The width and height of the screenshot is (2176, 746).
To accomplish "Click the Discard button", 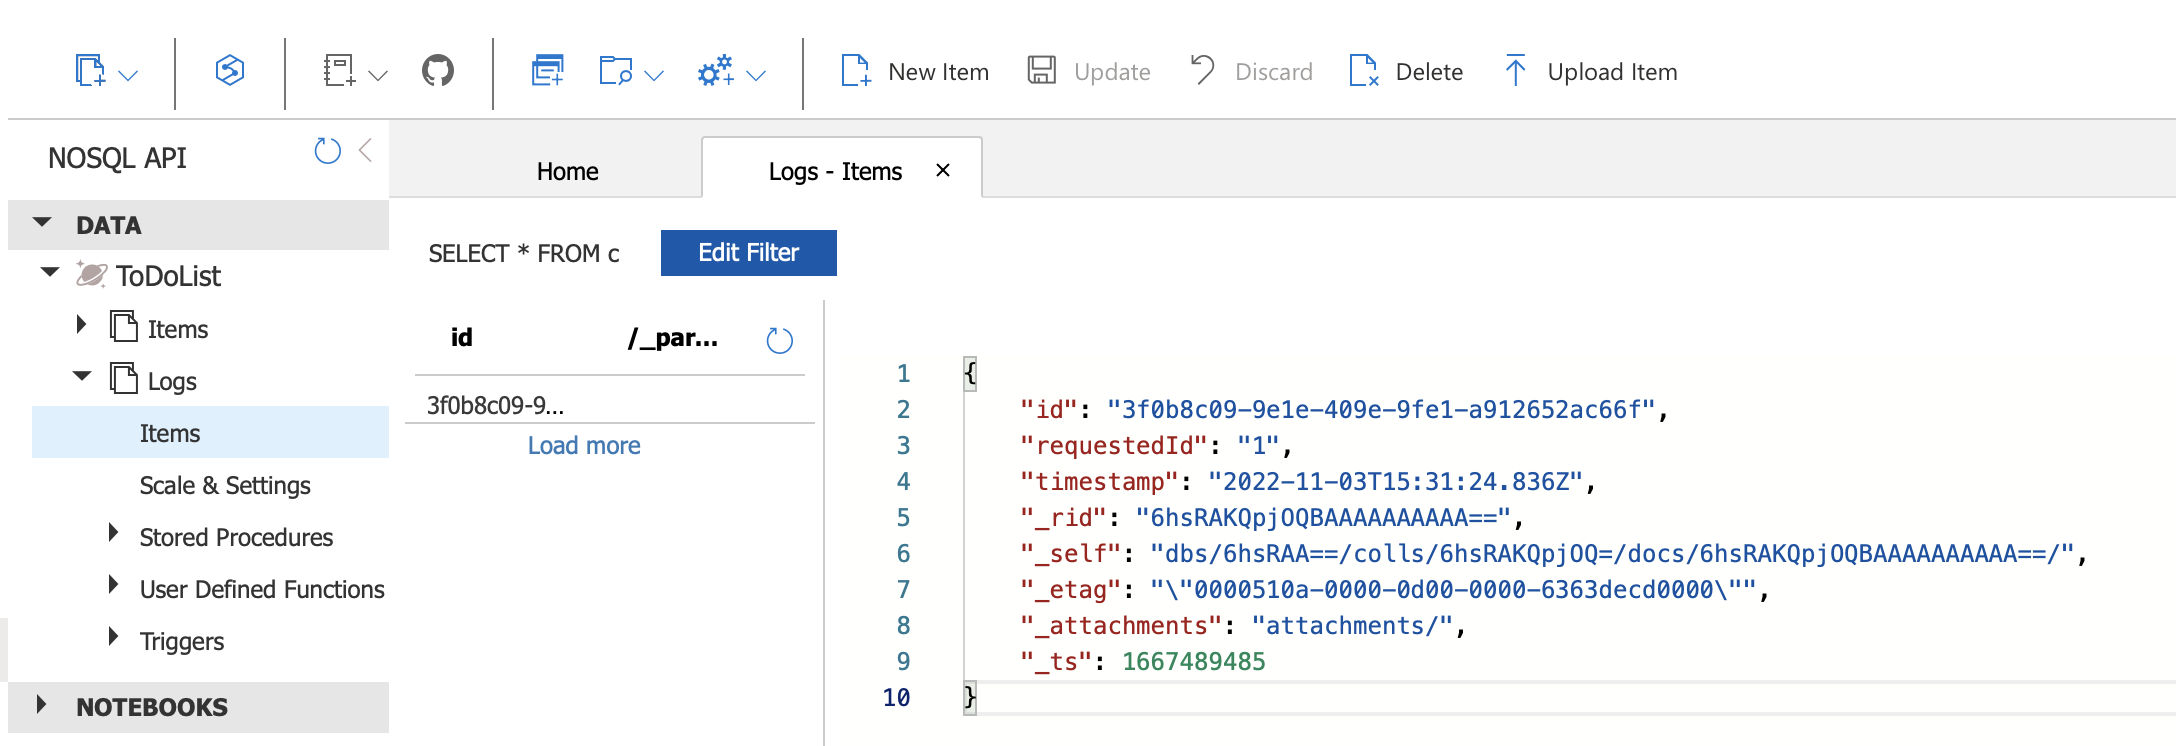I will point(1251,71).
